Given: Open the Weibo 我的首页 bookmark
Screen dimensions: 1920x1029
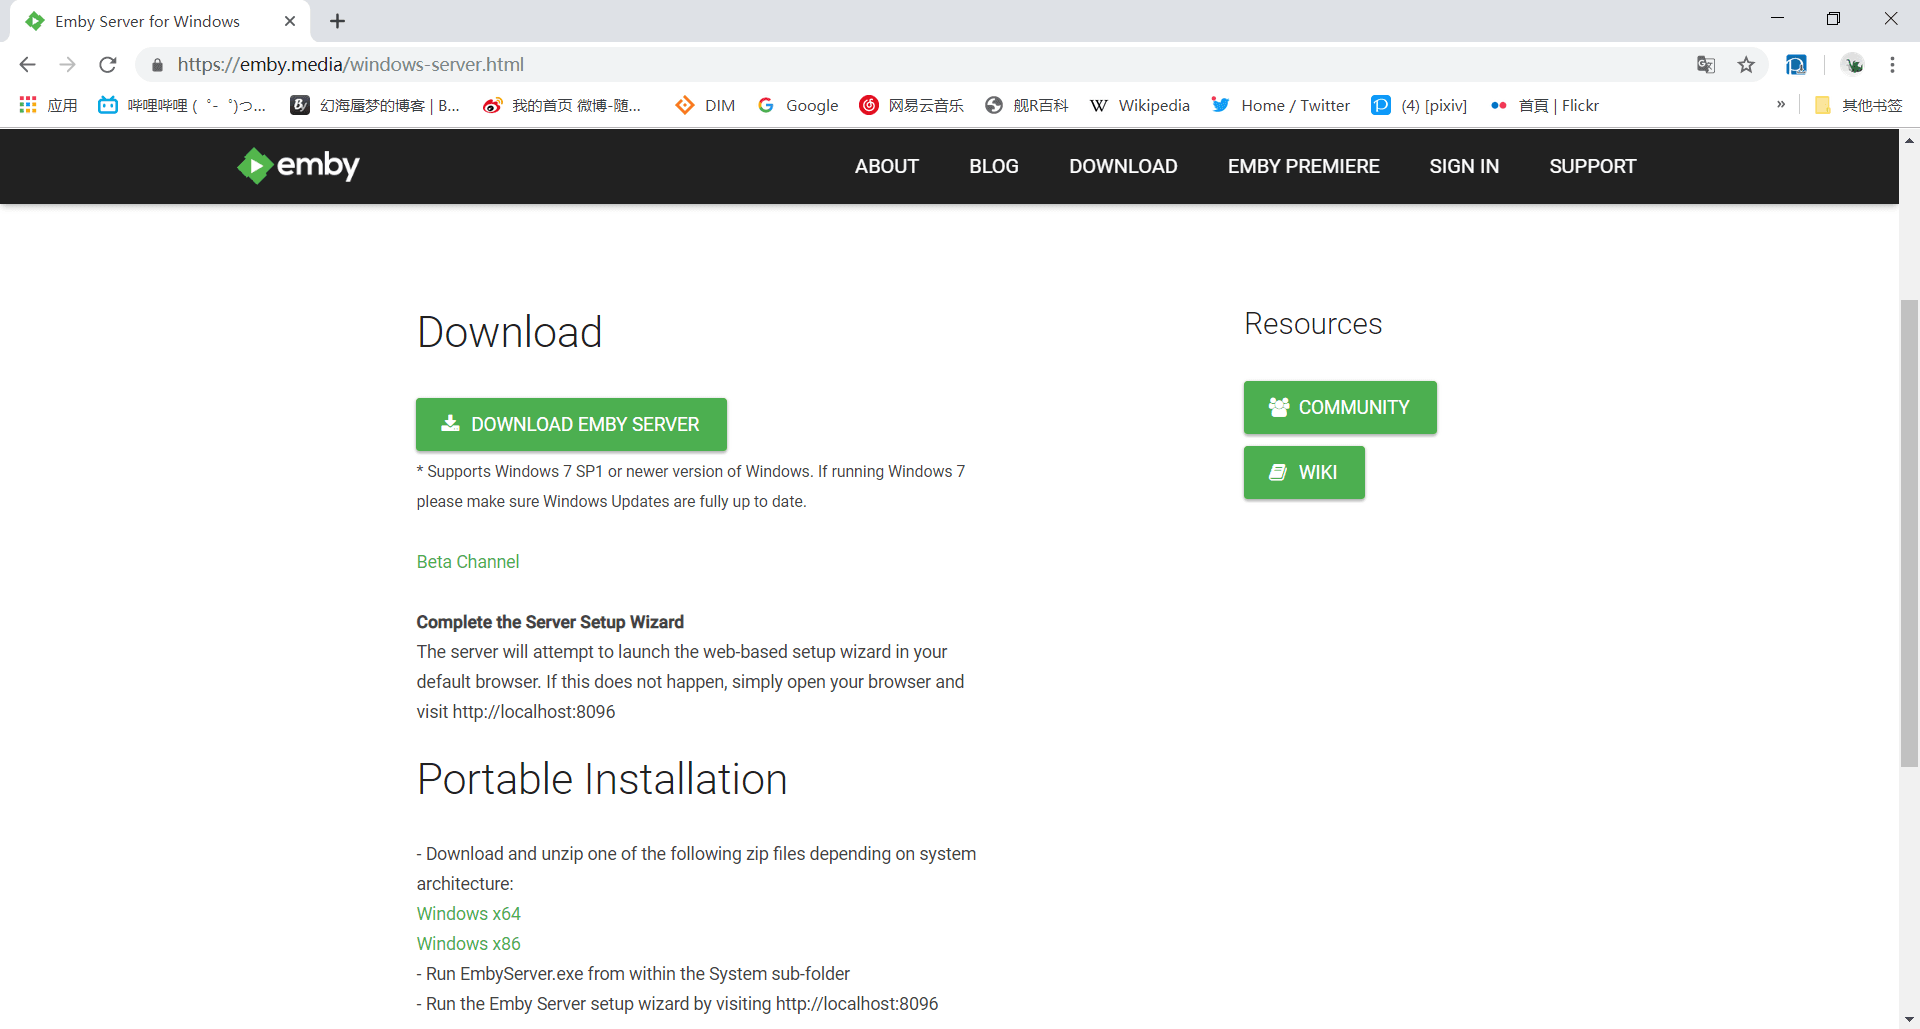Looking at the screenshot, I should click(x=562, y=105).
